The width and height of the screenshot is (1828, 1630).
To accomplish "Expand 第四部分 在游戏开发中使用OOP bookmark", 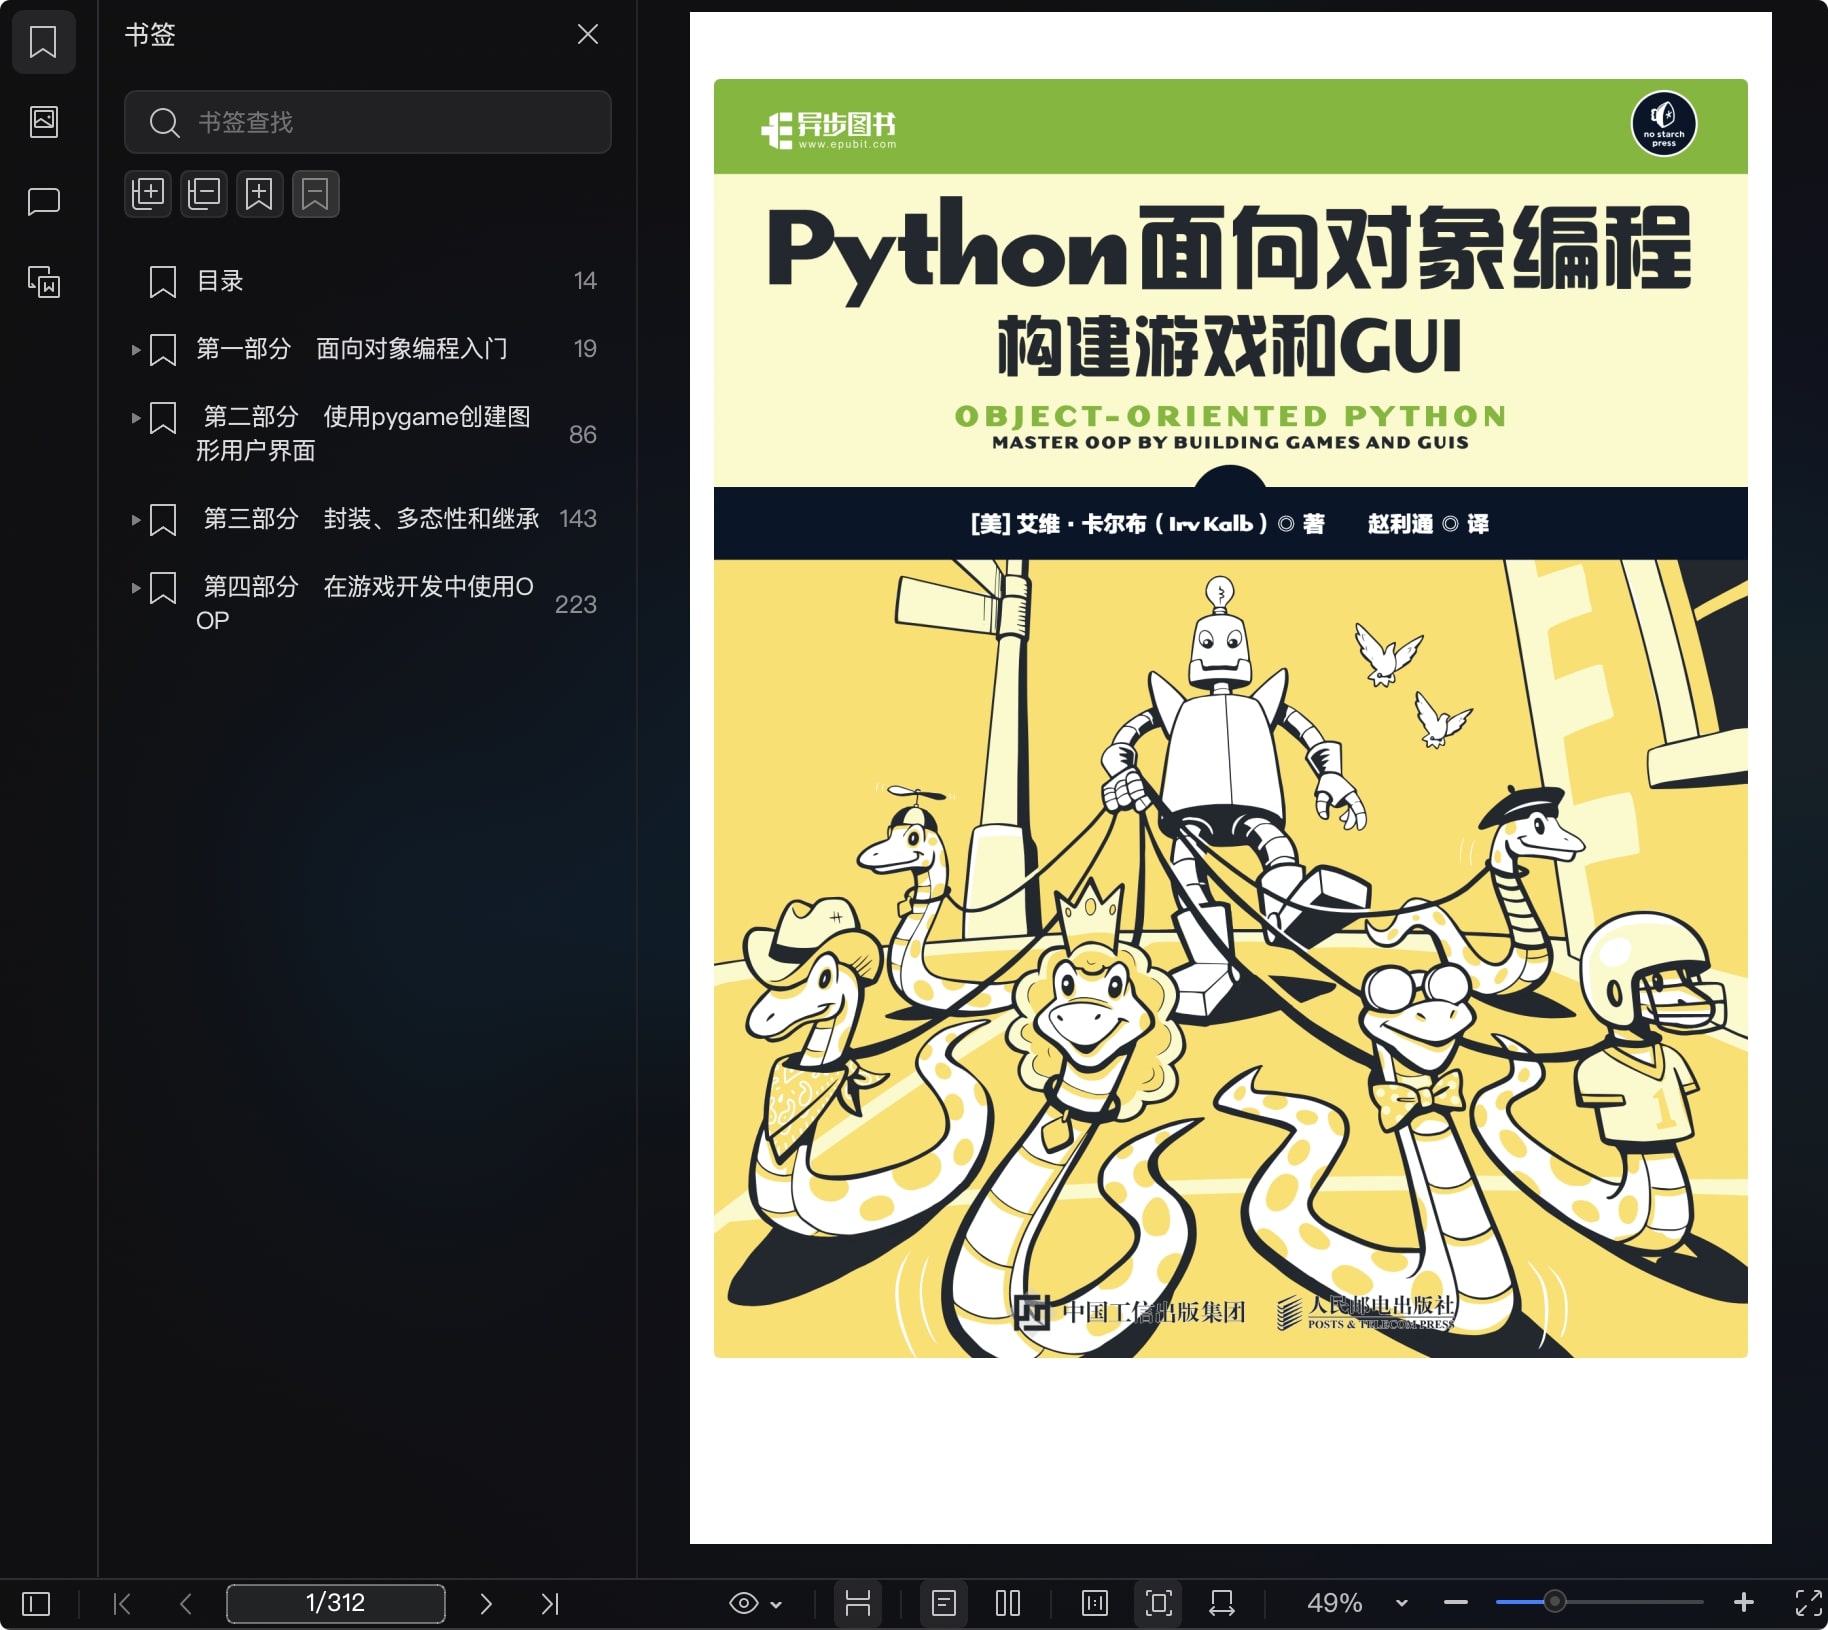I will tap(136, 588).
